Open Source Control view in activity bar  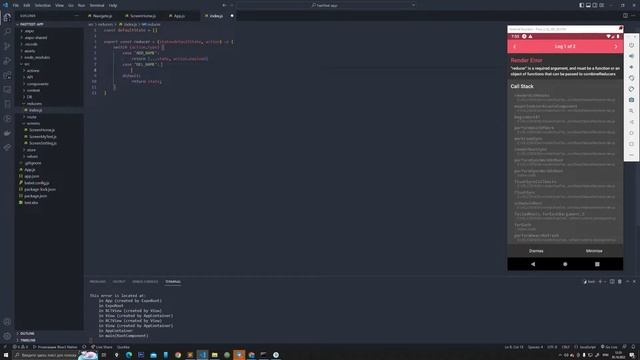[7, 46]
